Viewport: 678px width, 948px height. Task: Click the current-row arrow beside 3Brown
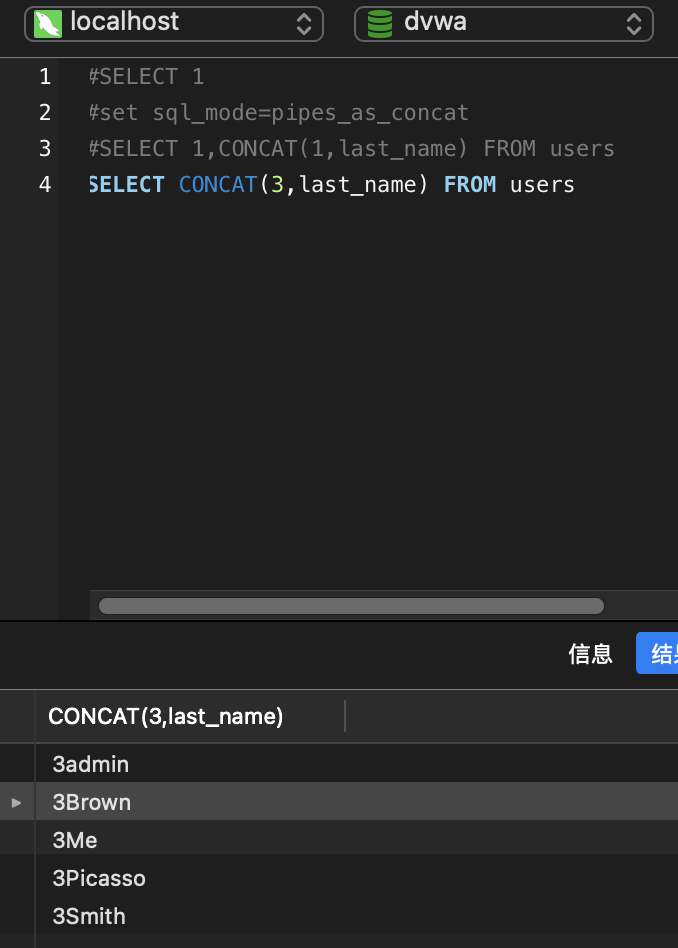(16, 802)
